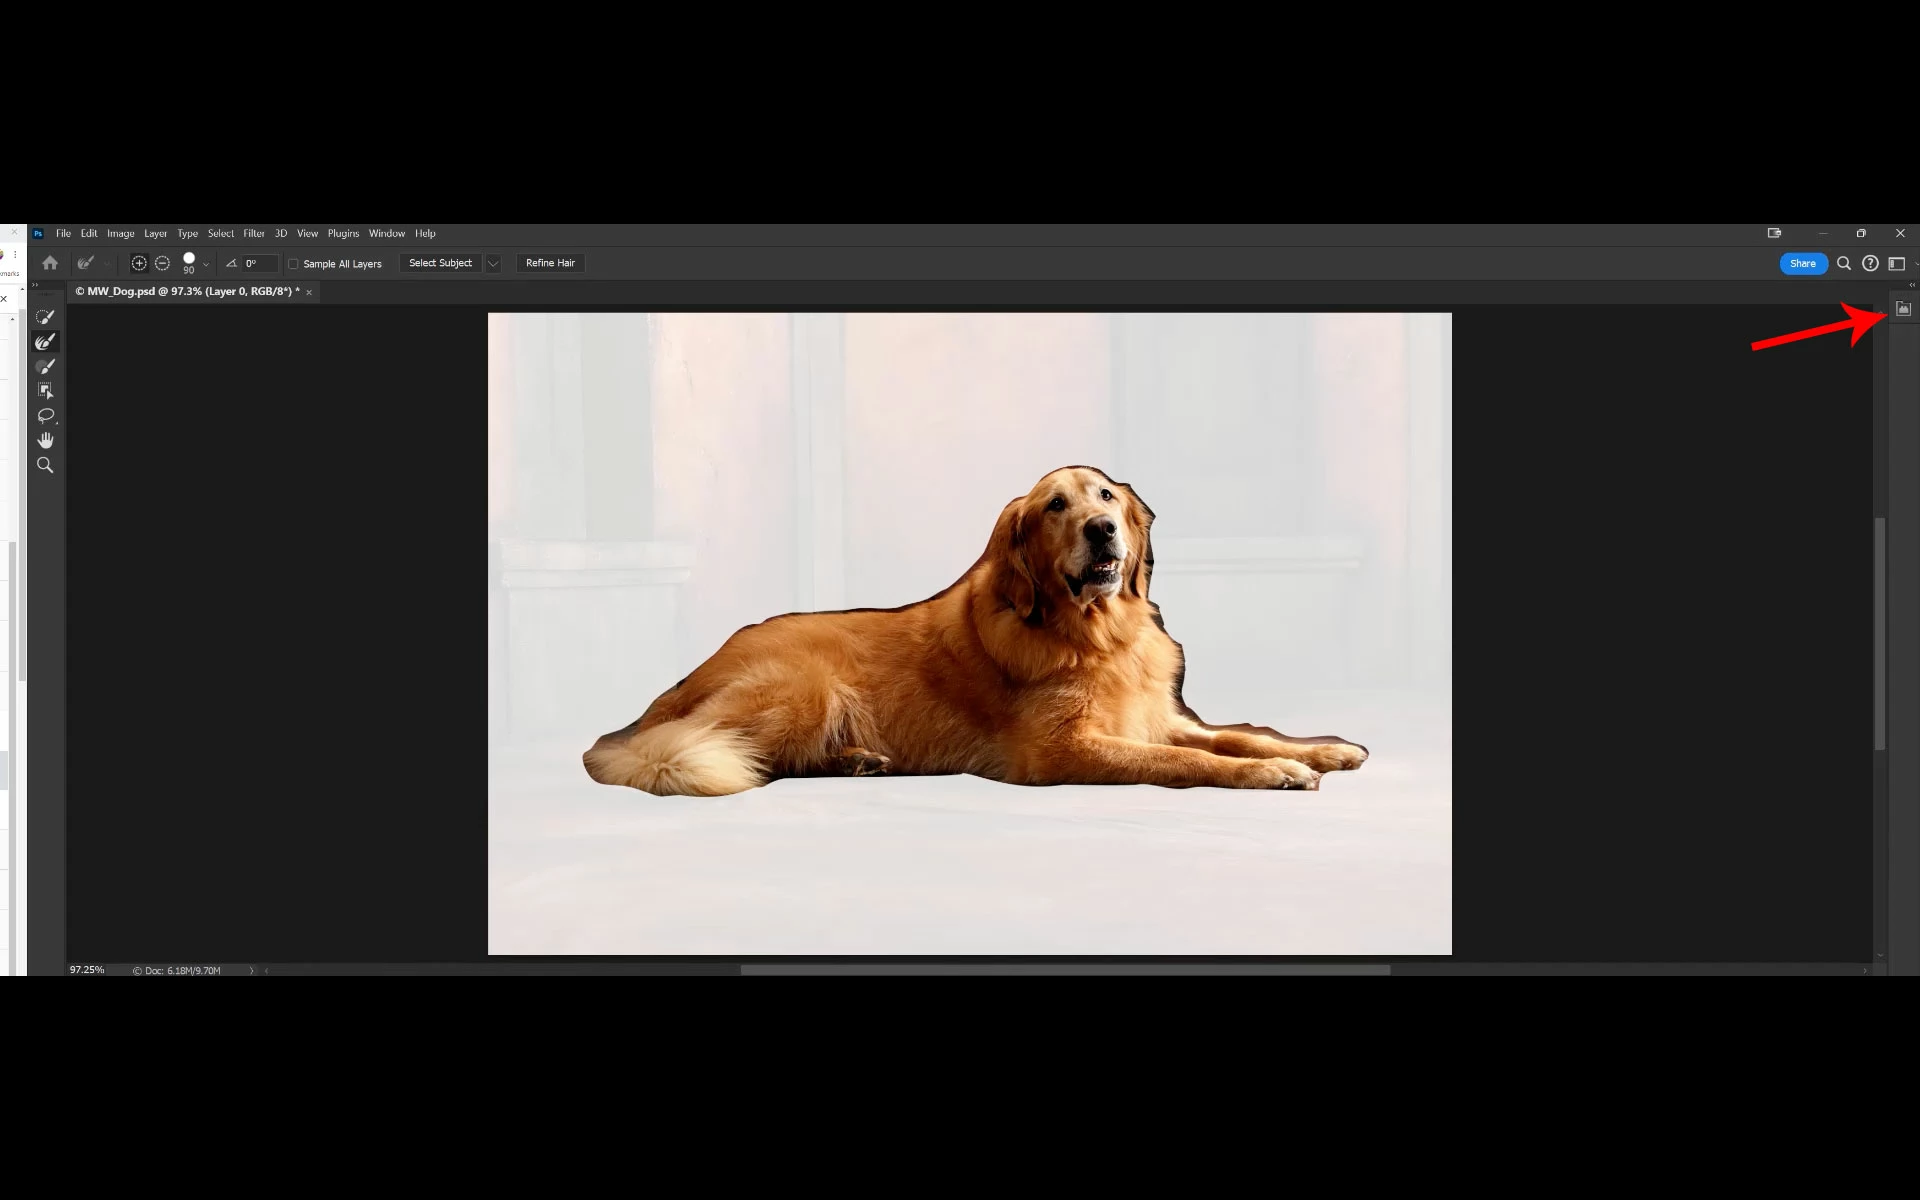Select the Zoom tool in toolbar

click(x=45, y=465)
